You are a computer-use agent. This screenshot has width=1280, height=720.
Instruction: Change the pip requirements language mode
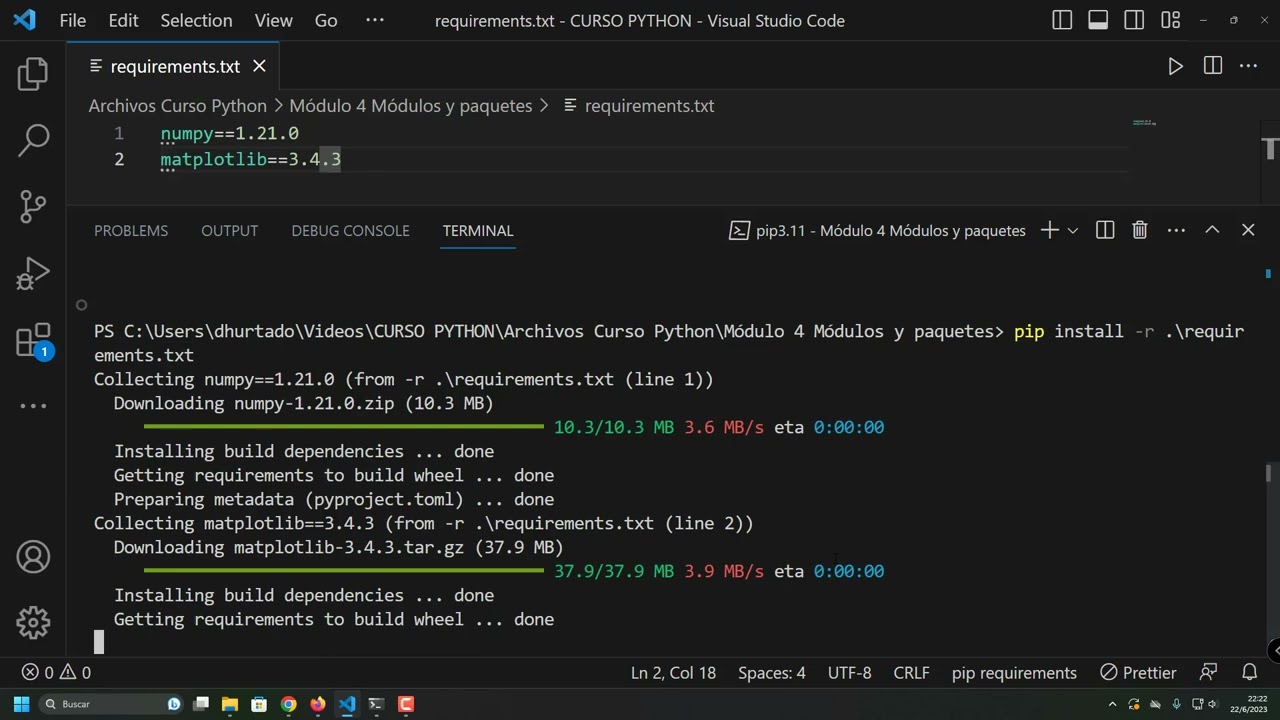[x=1014, y=673]
